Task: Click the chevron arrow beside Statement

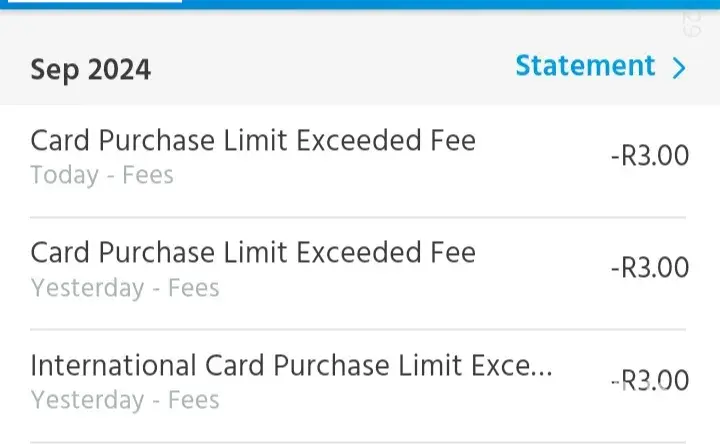Action: (x=680, y=68)
